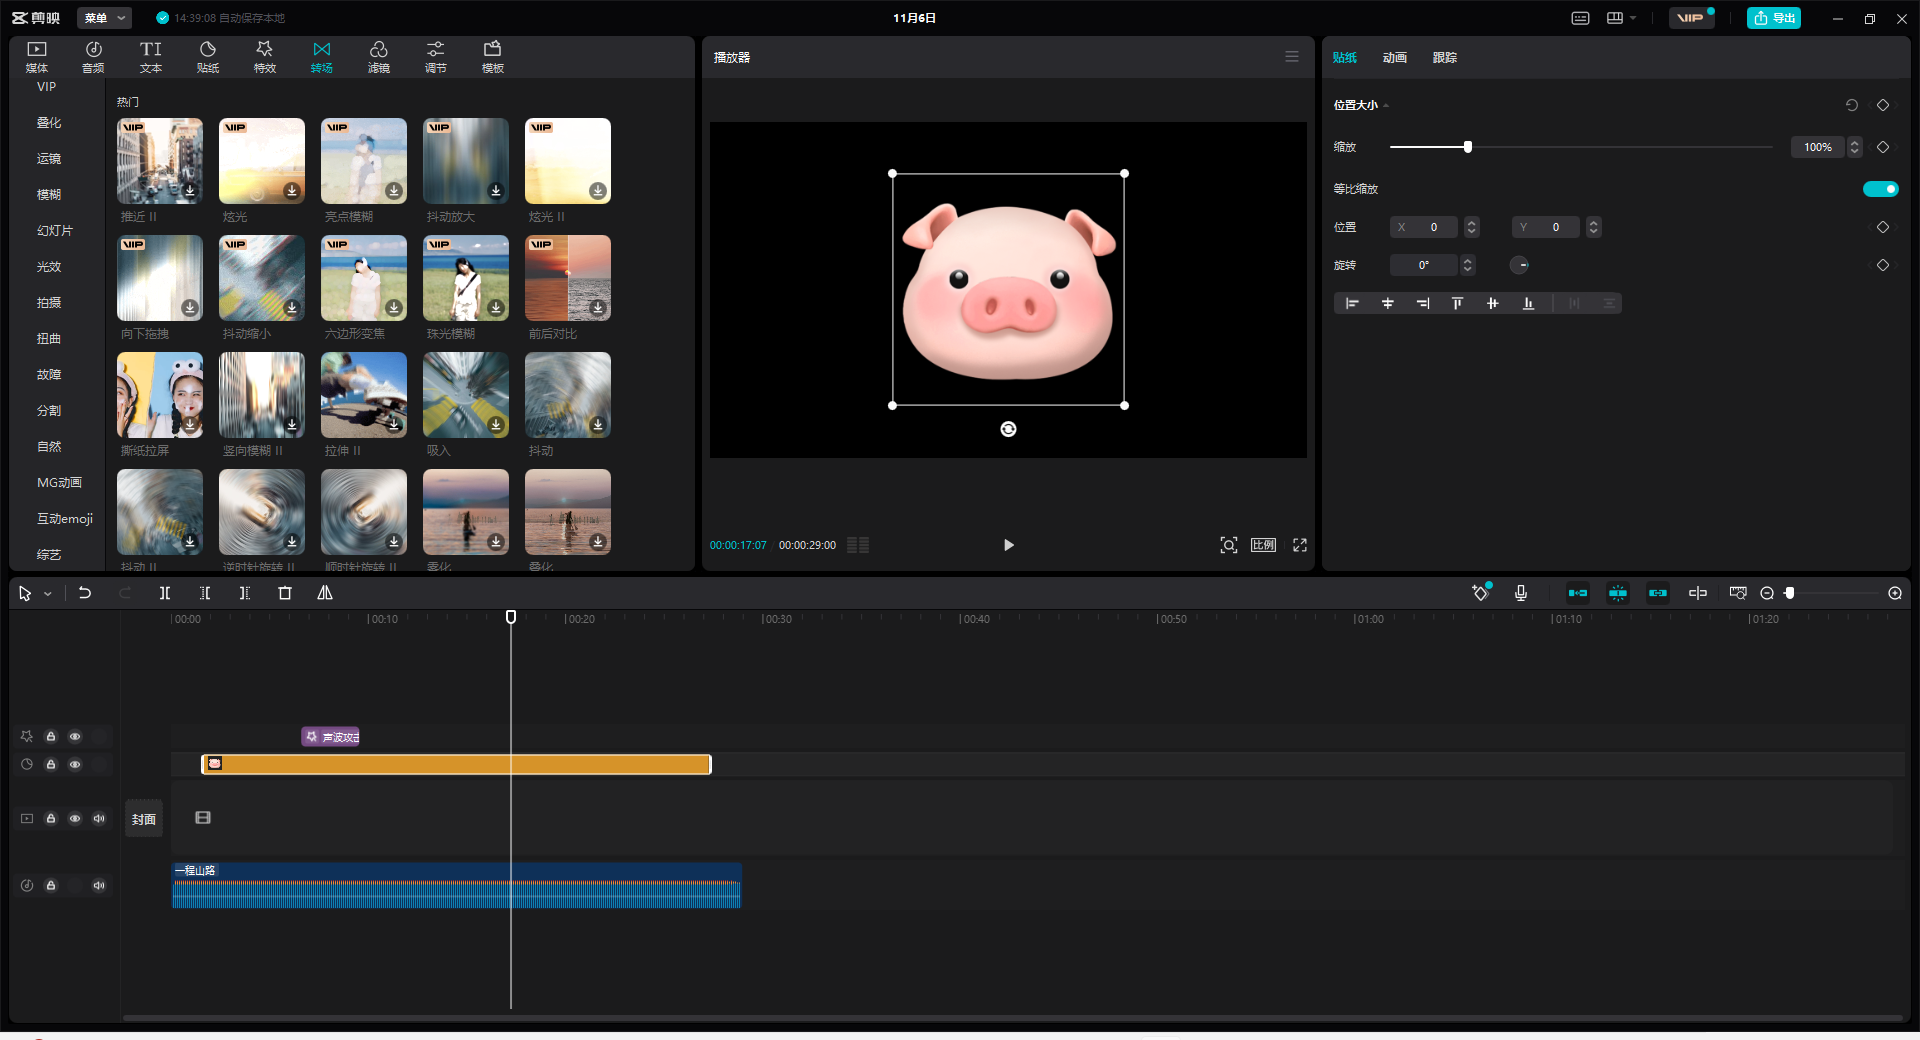
Task: Open the 贴纸 sticker library icon
Action: 208,57
